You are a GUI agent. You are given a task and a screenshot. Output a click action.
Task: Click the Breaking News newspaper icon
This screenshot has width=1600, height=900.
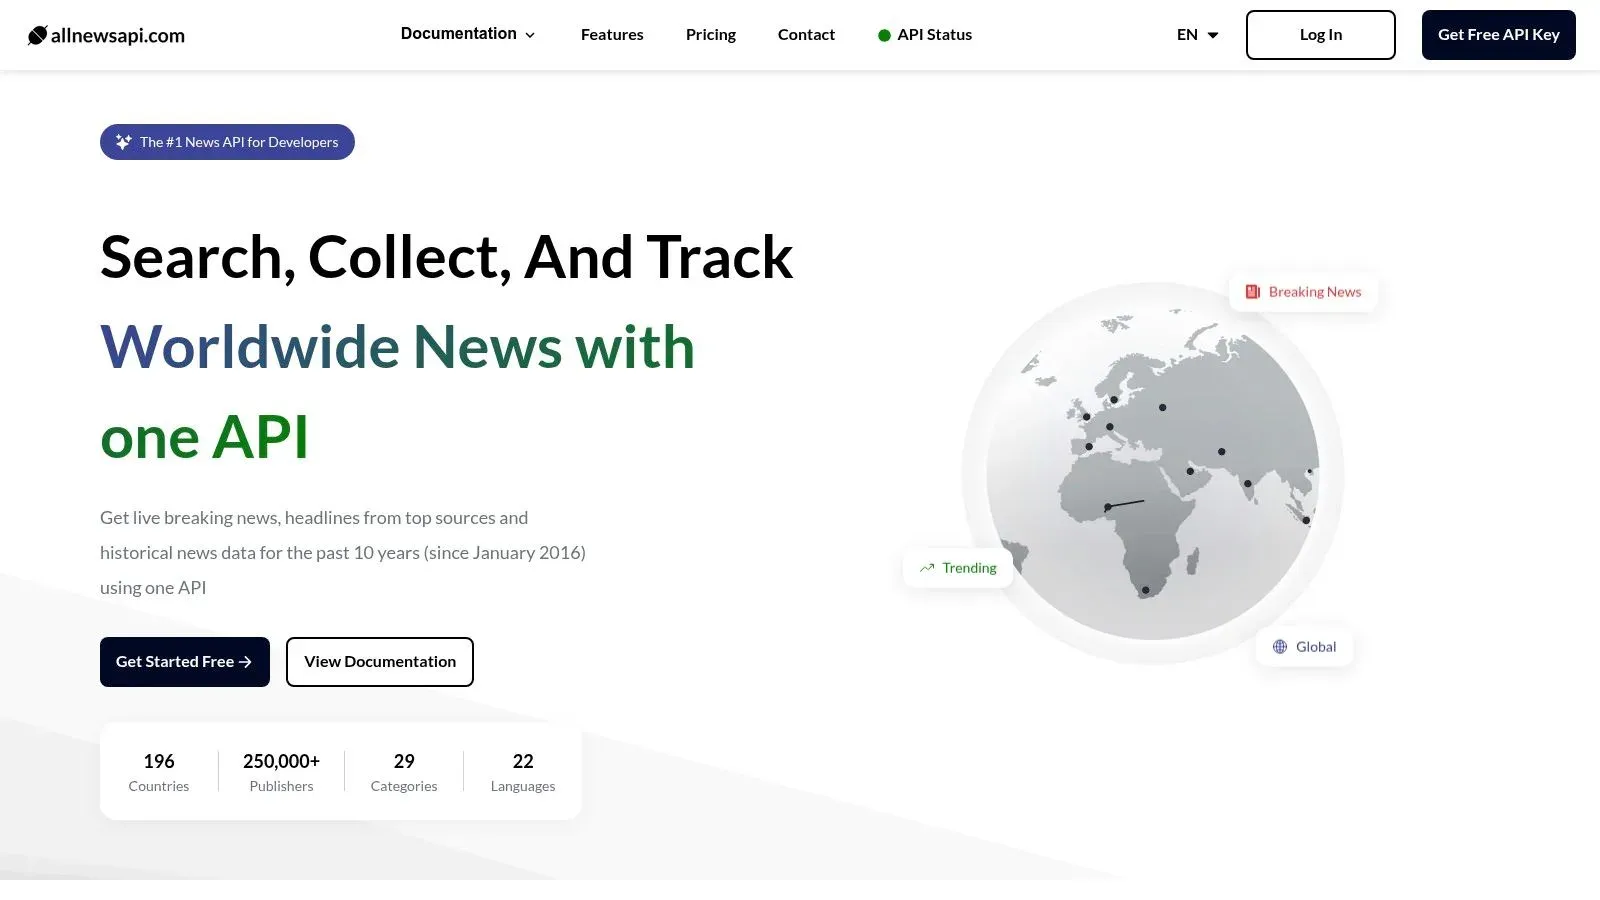[x=1252, y=292]
